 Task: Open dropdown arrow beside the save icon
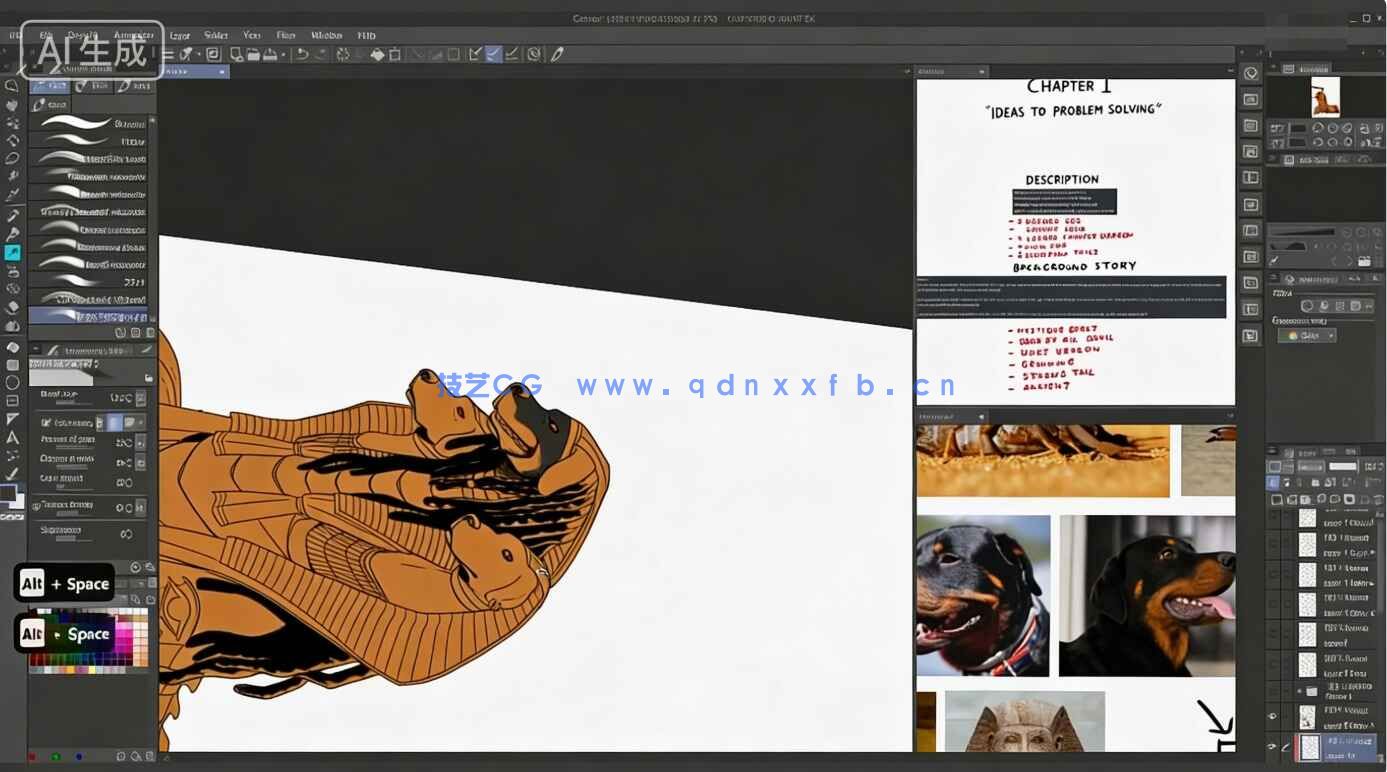click(x=284, y=54)
